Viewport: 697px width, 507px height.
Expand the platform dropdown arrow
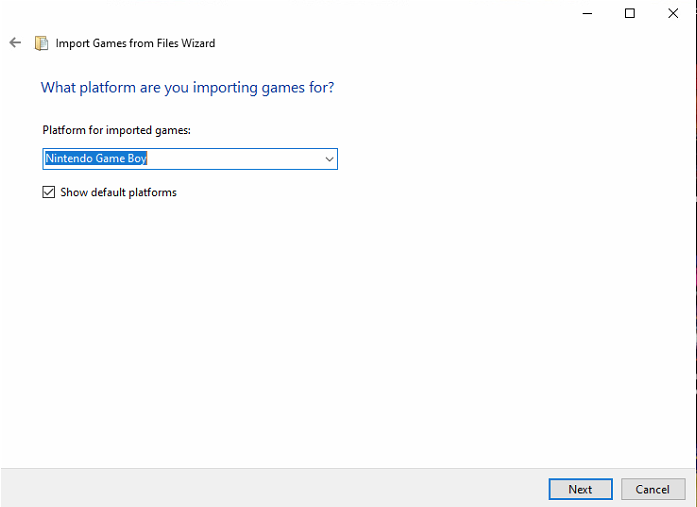[x=329, y=159]
